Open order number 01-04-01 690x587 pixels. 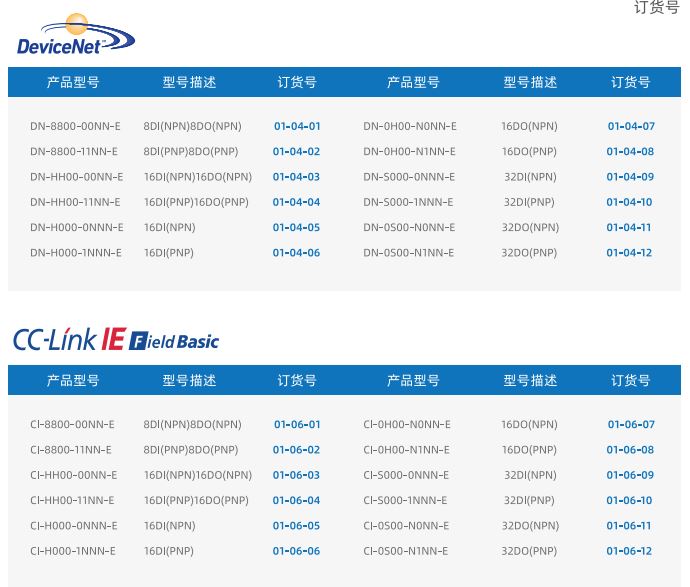click(297, 127)
